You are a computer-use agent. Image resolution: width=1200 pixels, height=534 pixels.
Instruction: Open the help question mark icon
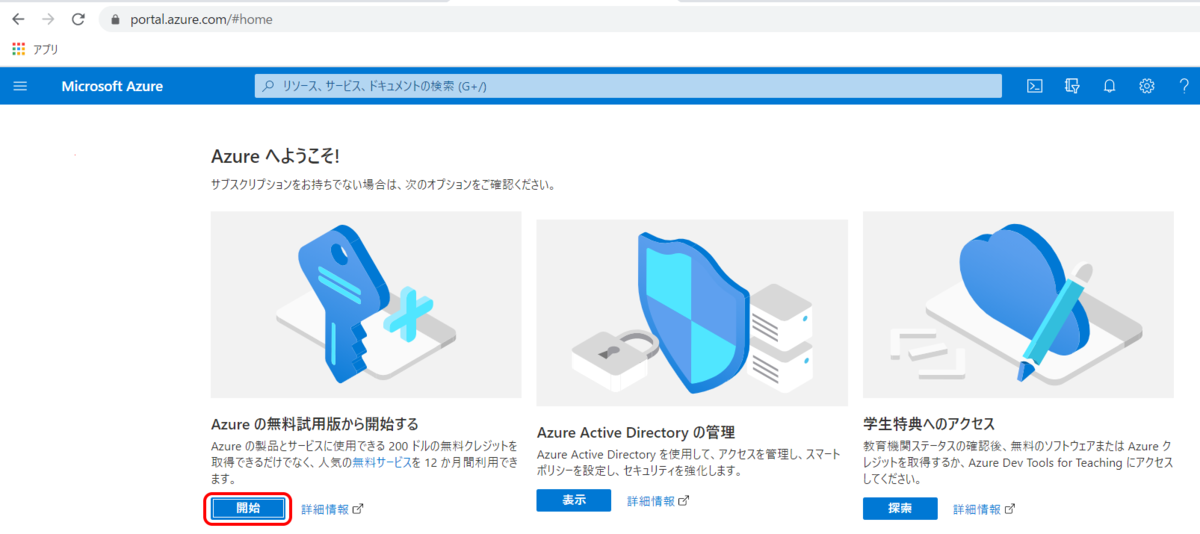pos(1184,86)
